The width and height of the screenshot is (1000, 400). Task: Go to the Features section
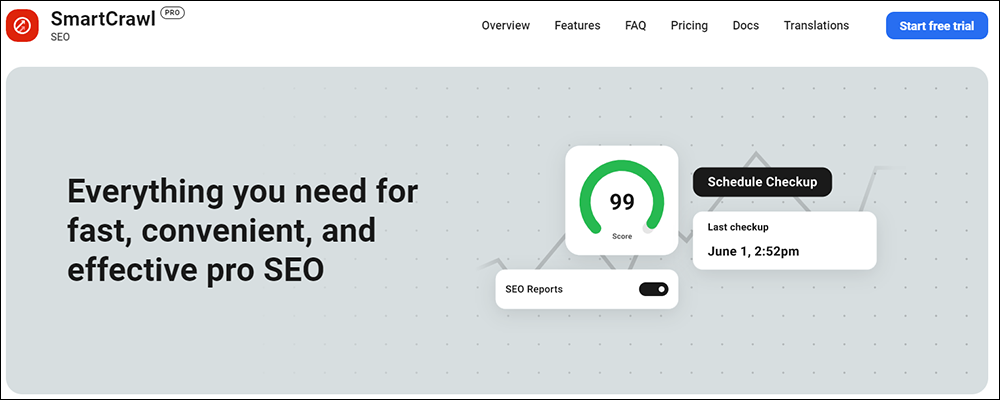577,26
